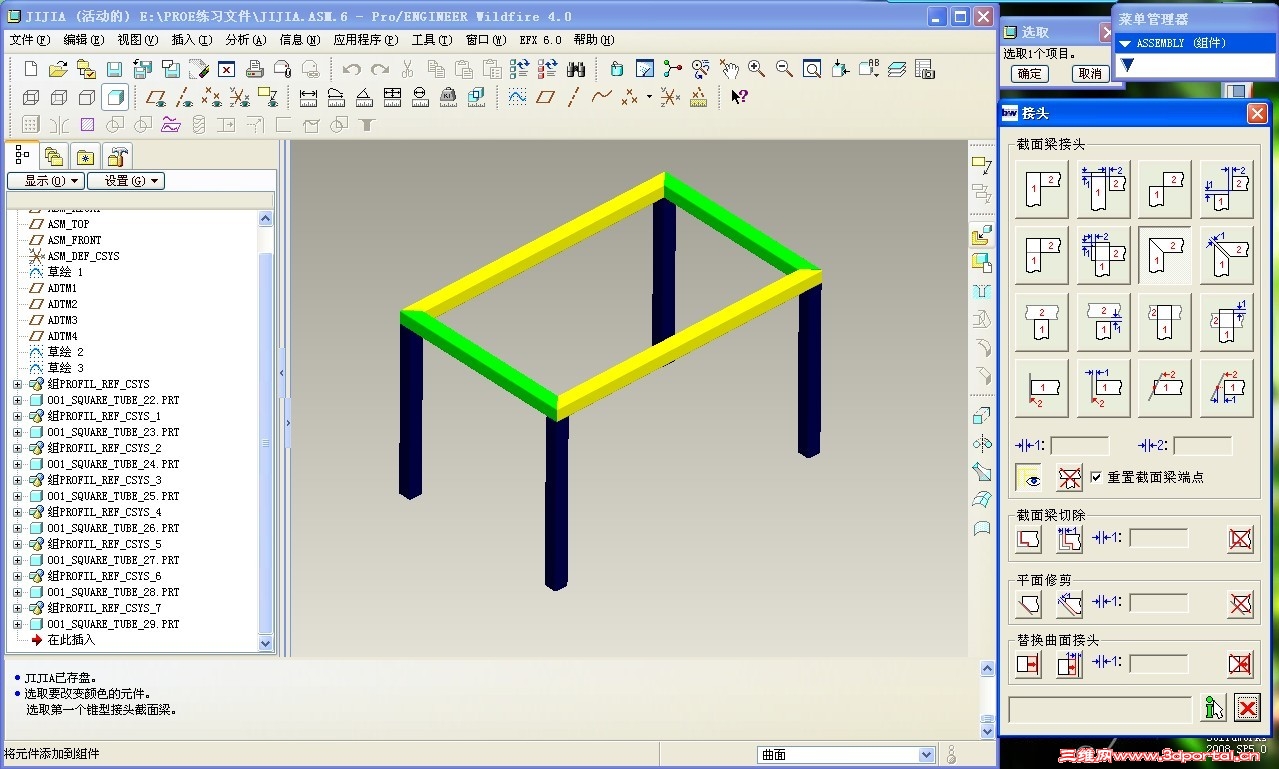
Task: Click the distance measure icon
Action: tap(308, 98)
